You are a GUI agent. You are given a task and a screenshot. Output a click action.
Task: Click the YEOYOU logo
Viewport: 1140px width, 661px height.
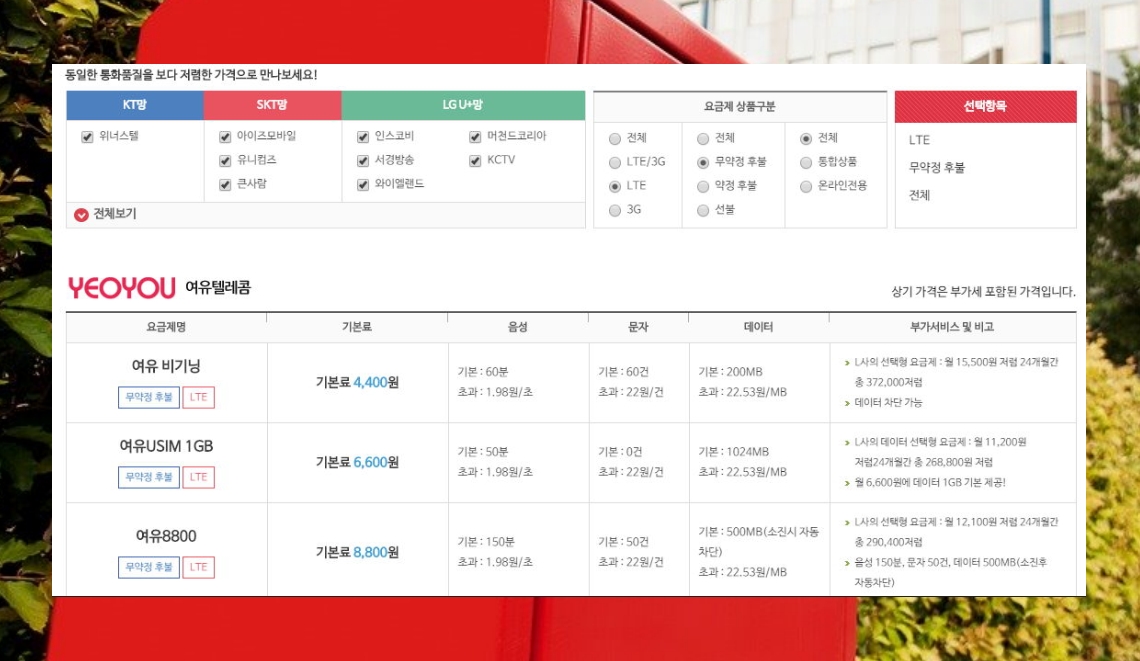click(x=121, y=288)
